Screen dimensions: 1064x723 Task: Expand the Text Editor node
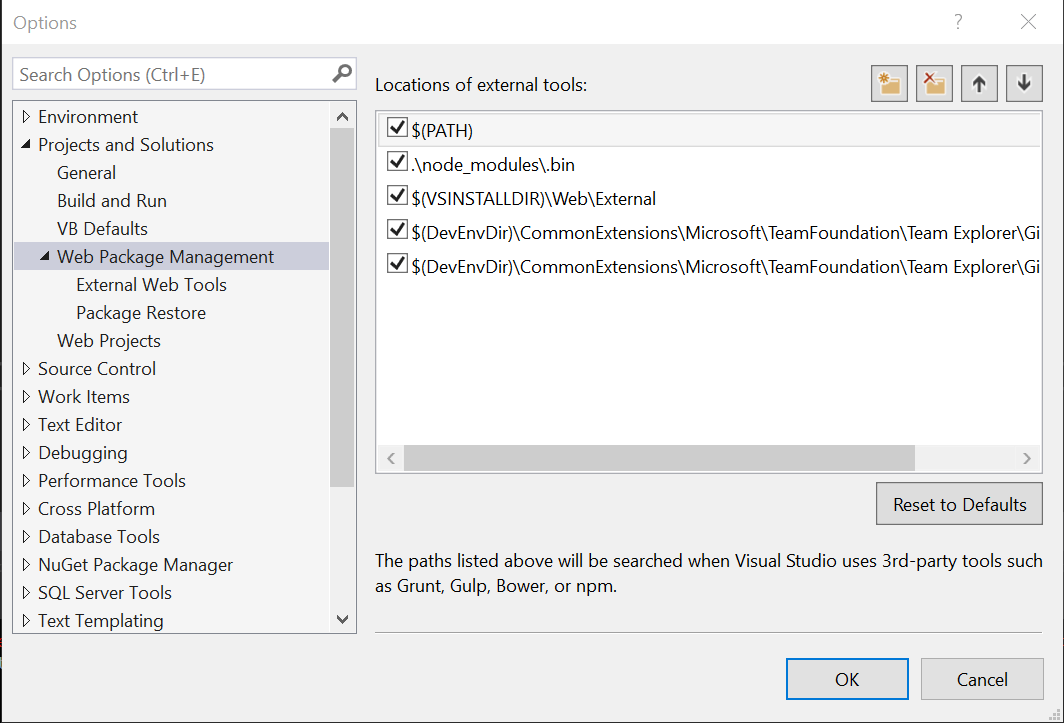coord(26,424)
